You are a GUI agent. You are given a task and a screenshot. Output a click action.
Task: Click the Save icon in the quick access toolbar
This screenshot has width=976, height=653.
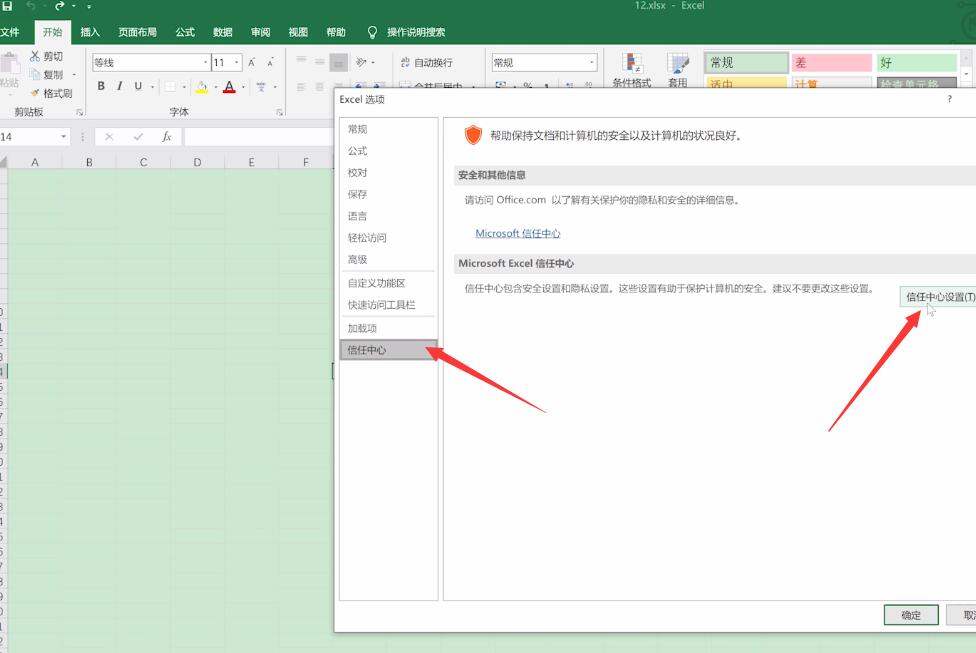7,6
